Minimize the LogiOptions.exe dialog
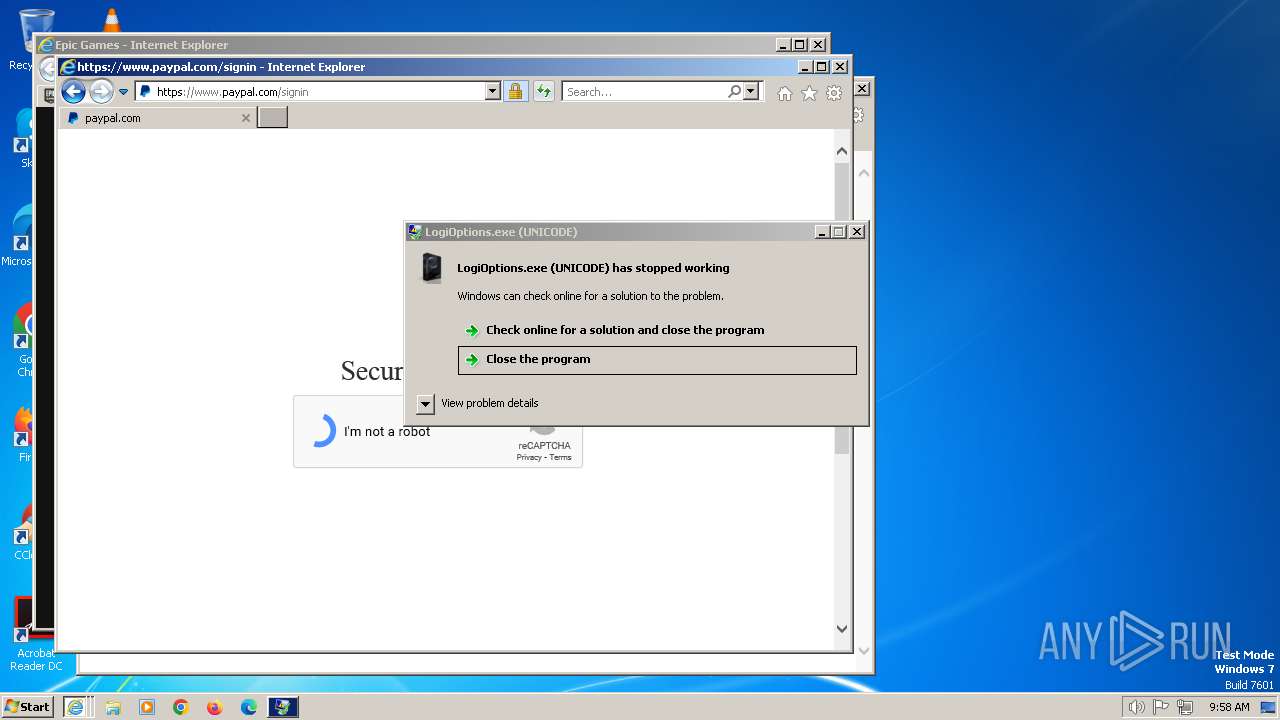The image size is (1280, 720). point(822,232)
